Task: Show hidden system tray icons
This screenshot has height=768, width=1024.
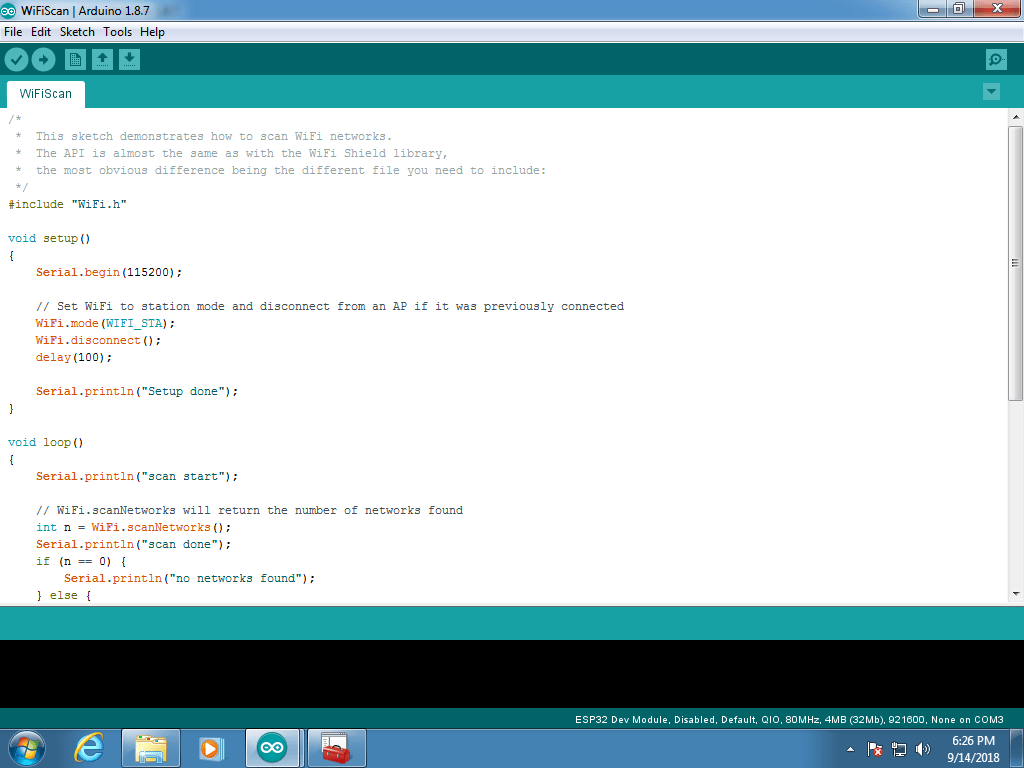Action: (850, 749)
